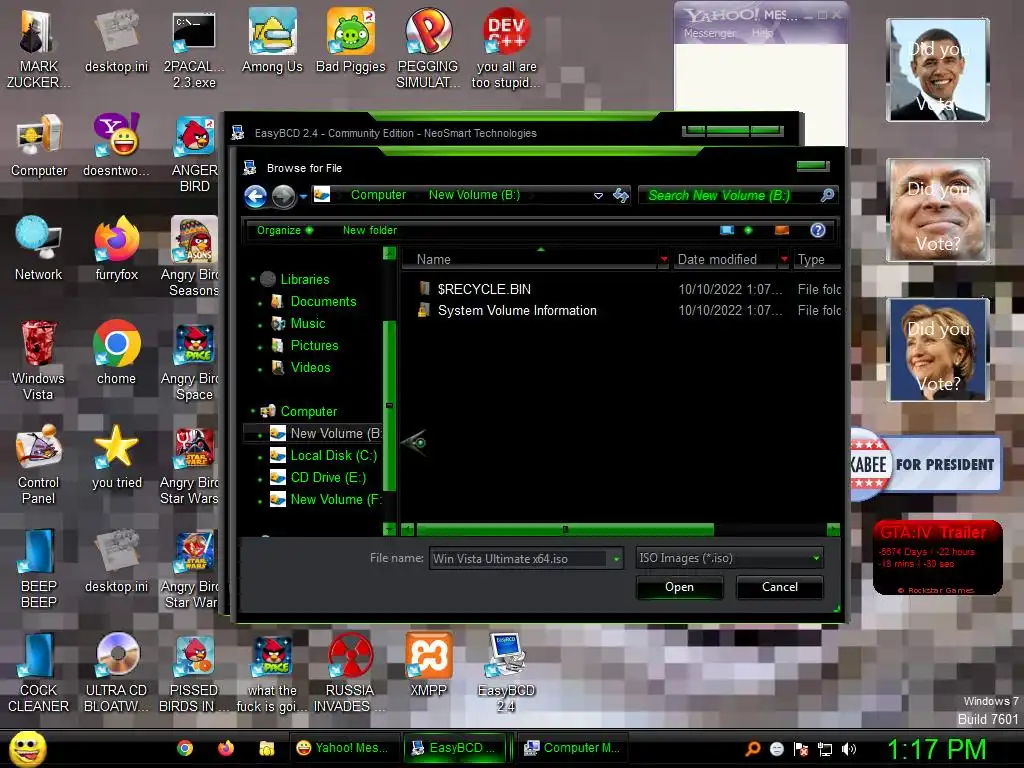Click the Cancel button
Image resolution: width=1024 pixels, height=768 pixels.
pos(780,587)
